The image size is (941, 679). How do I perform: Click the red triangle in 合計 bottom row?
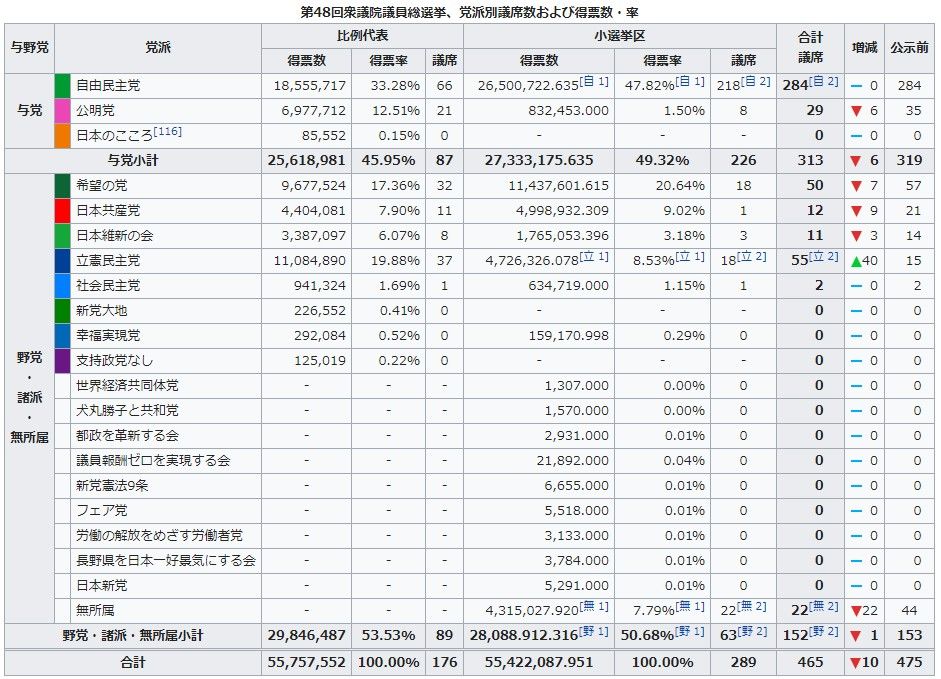click(856, 663)
